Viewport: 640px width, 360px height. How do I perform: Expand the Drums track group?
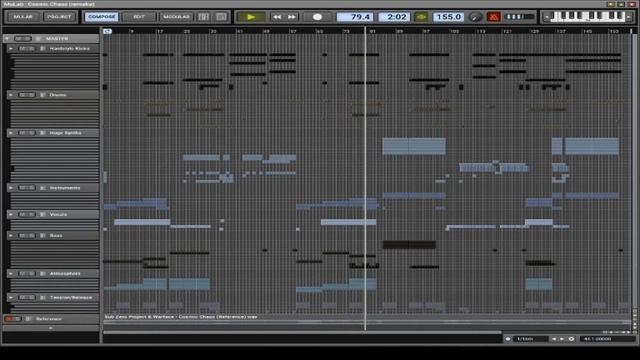[11, 95]
